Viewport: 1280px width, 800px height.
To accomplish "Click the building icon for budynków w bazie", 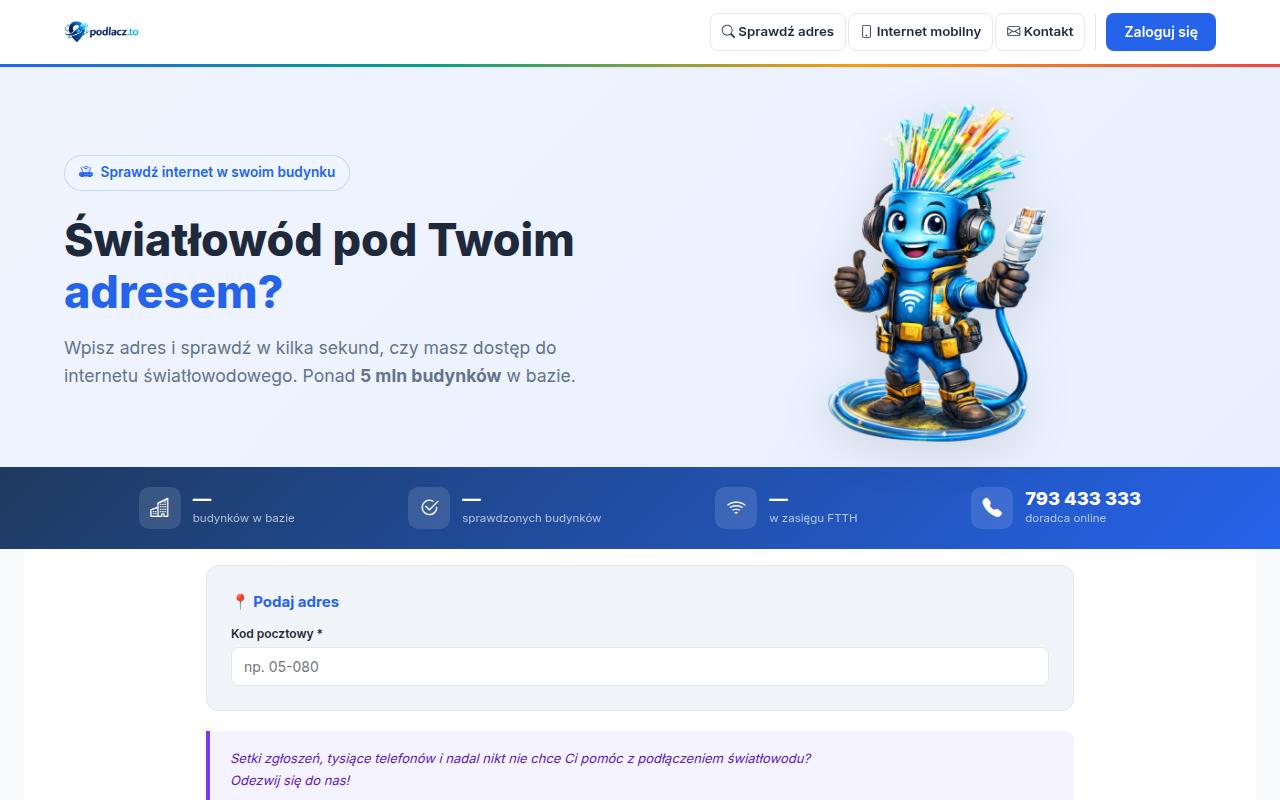I will point(160,508).
